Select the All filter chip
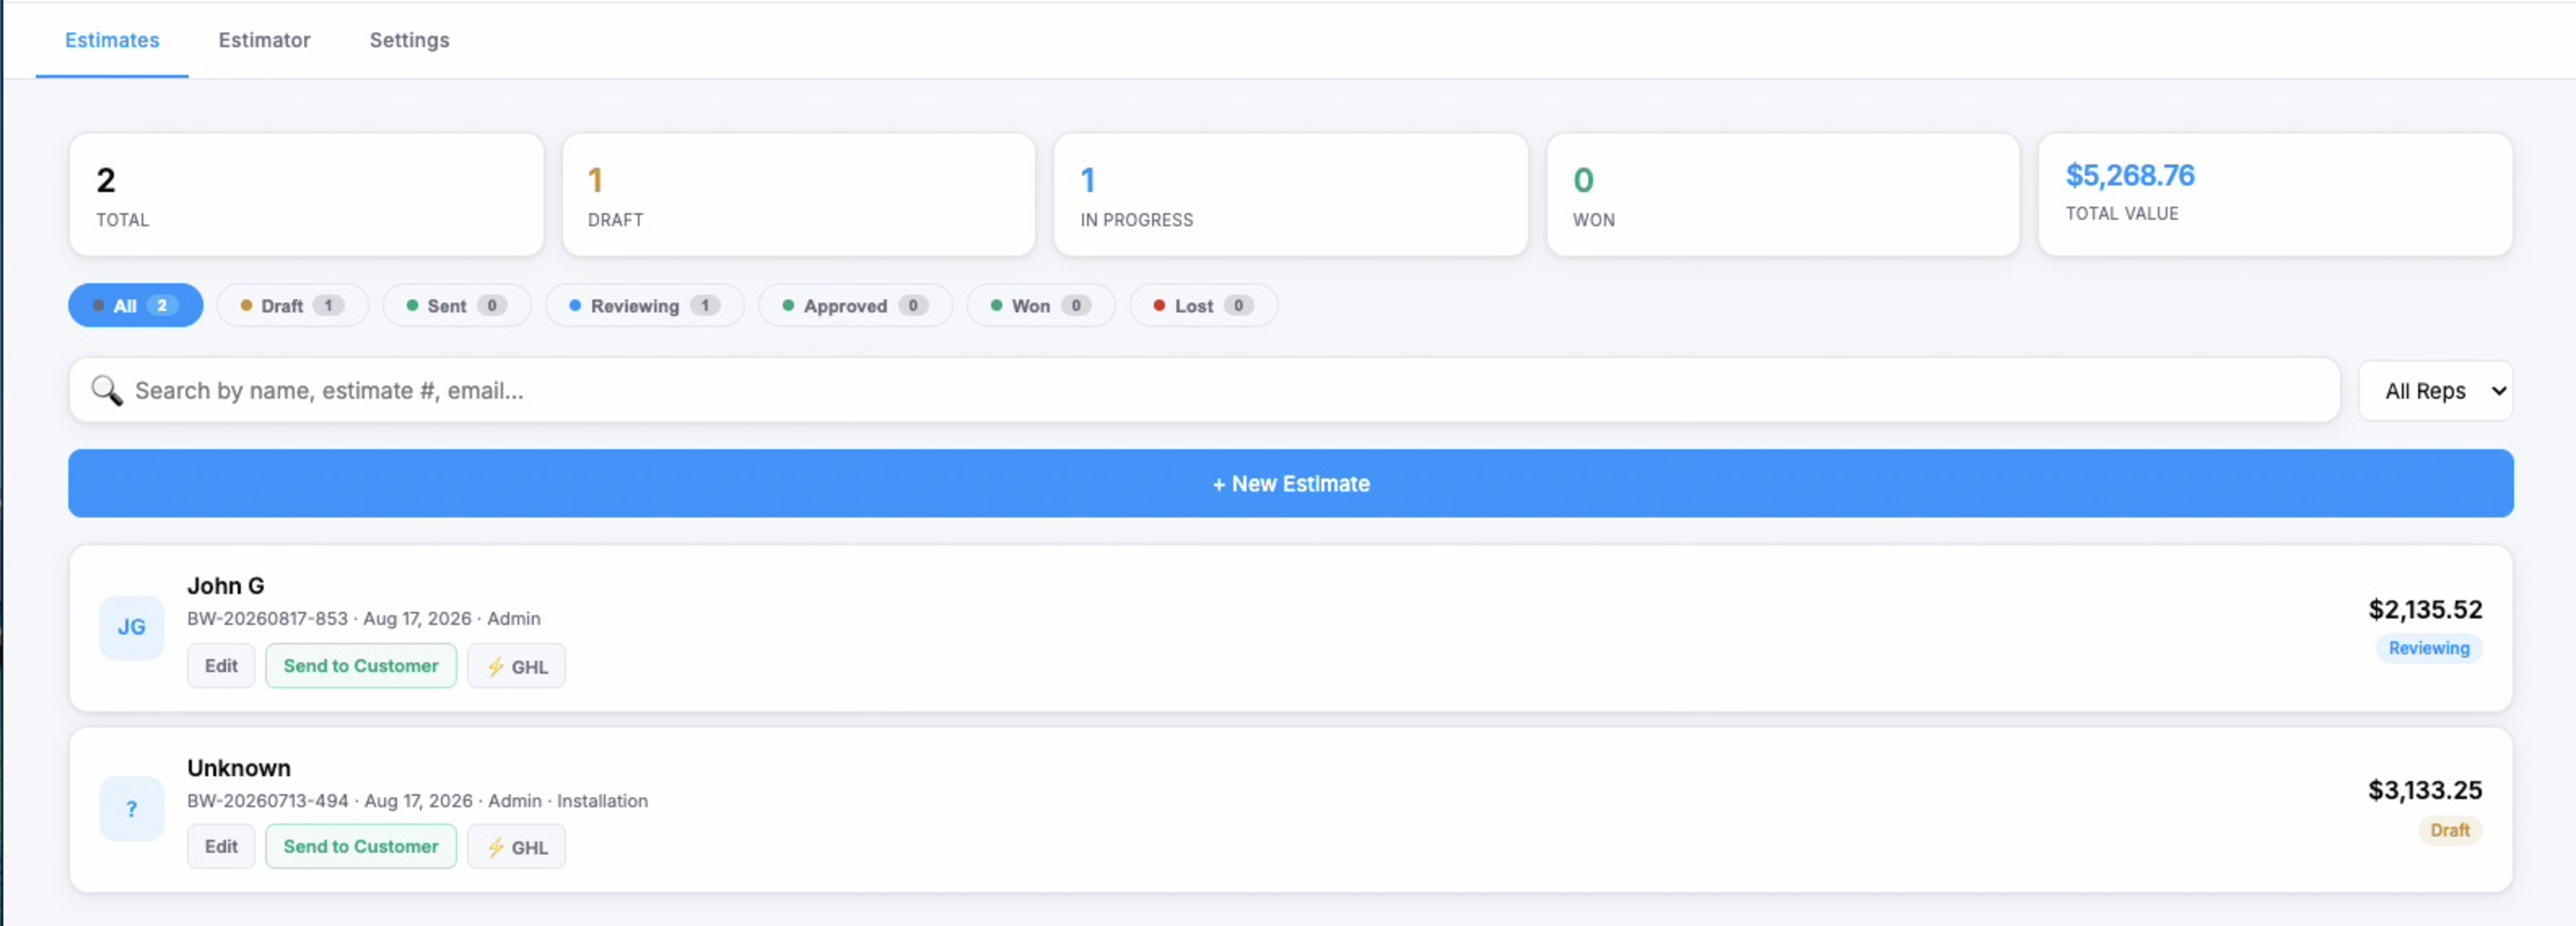Image resolution: width=2576 pixels, height=926 pixels. click(136, 306)
